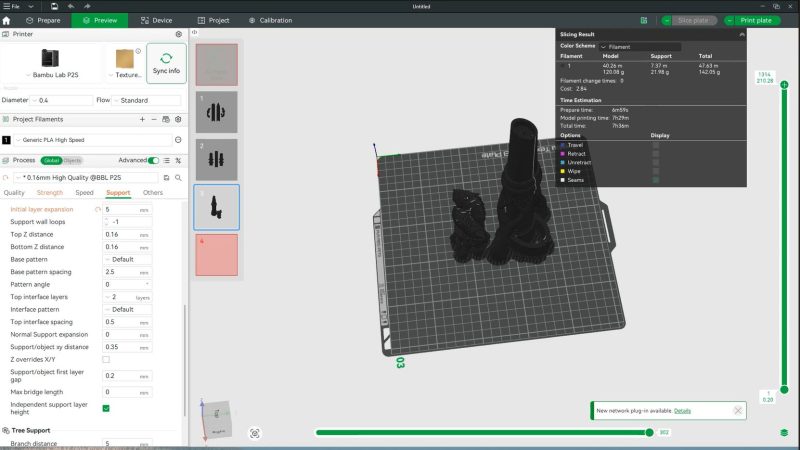The width and height of the screenshot is (800, 450).
Task: Uncheck Independent support layer height
Action: (x=106, y=408)
